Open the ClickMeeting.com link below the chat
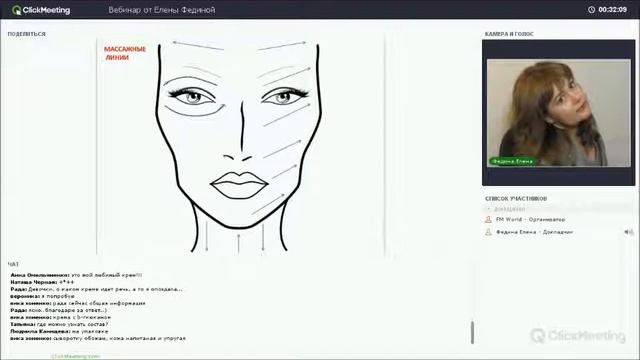The image size is (640, 360). [76, 356]
